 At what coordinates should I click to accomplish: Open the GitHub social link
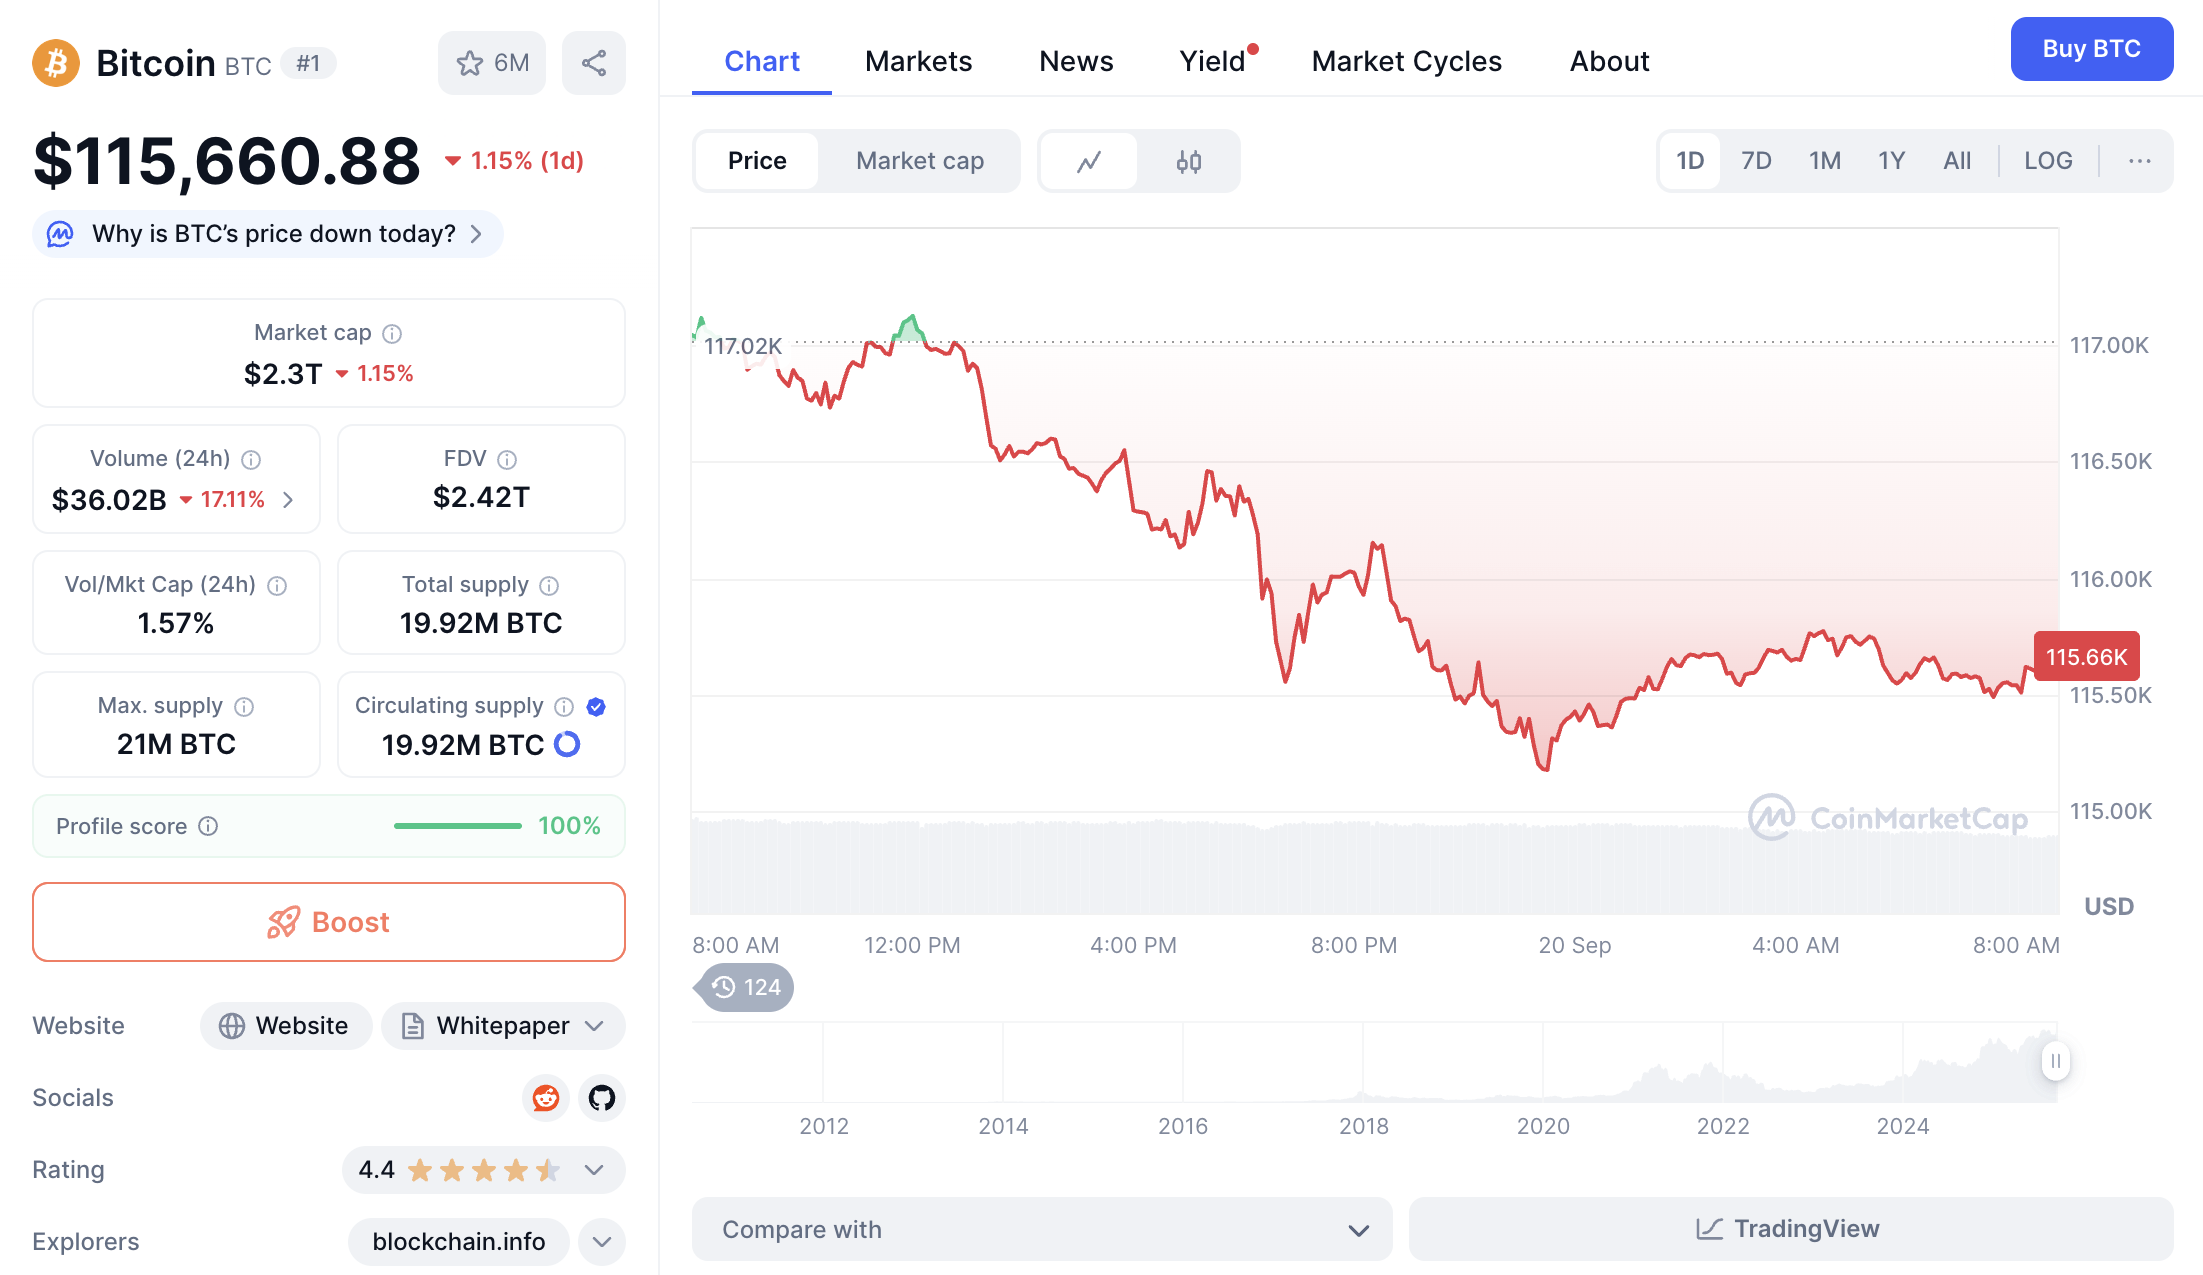tap(602, 1098)
